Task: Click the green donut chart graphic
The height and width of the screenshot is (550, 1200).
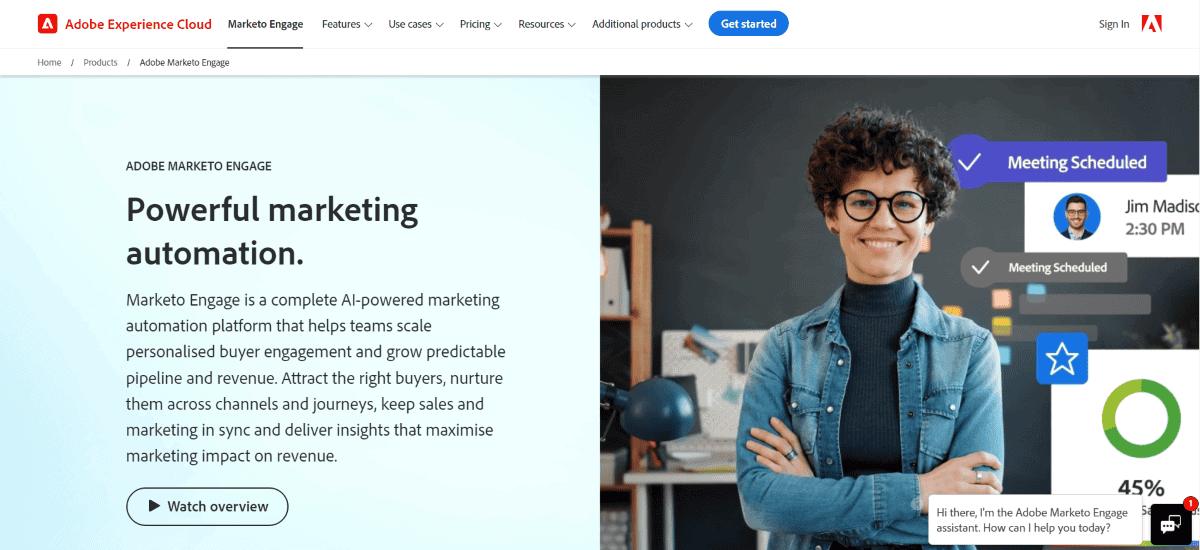Action: [x=1140, y=419]
